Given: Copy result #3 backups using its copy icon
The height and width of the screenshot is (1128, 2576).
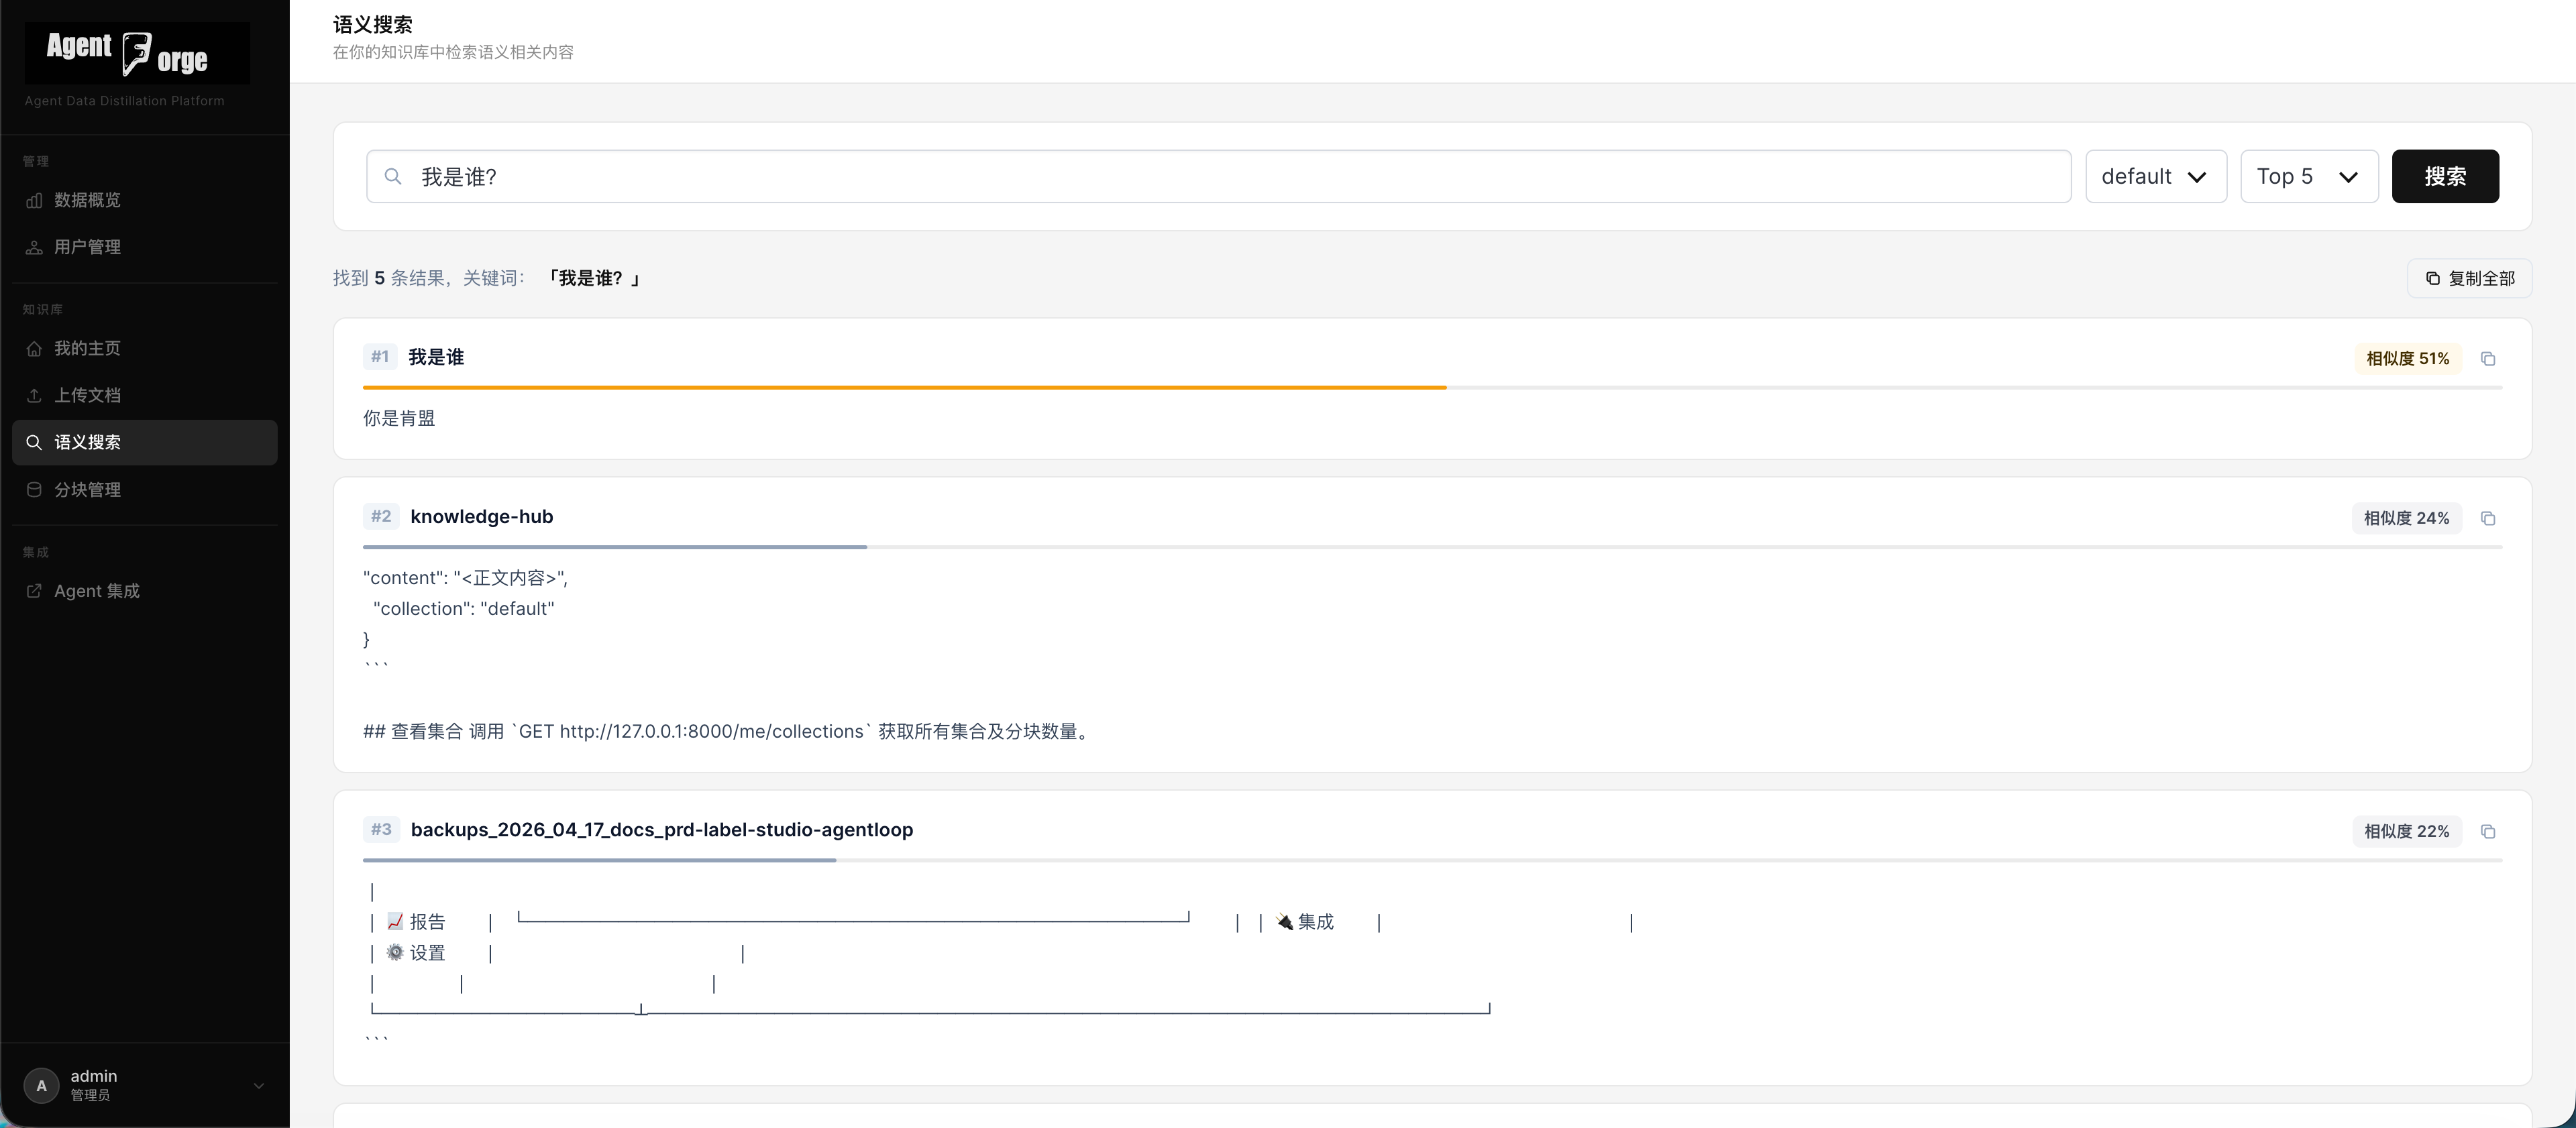Looking at the screenshot, I should click(2488, 831).
